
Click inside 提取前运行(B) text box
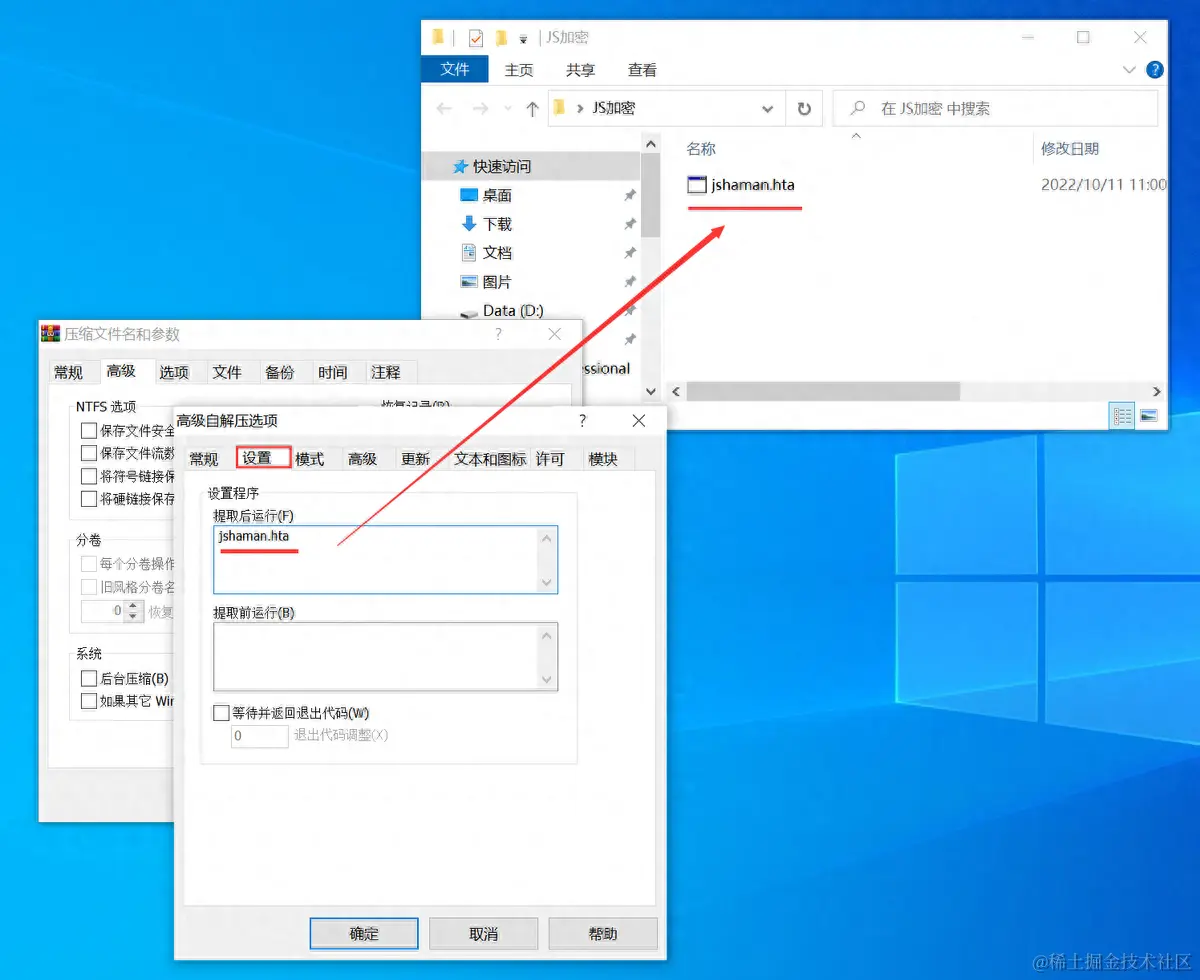tap(386, 657)
